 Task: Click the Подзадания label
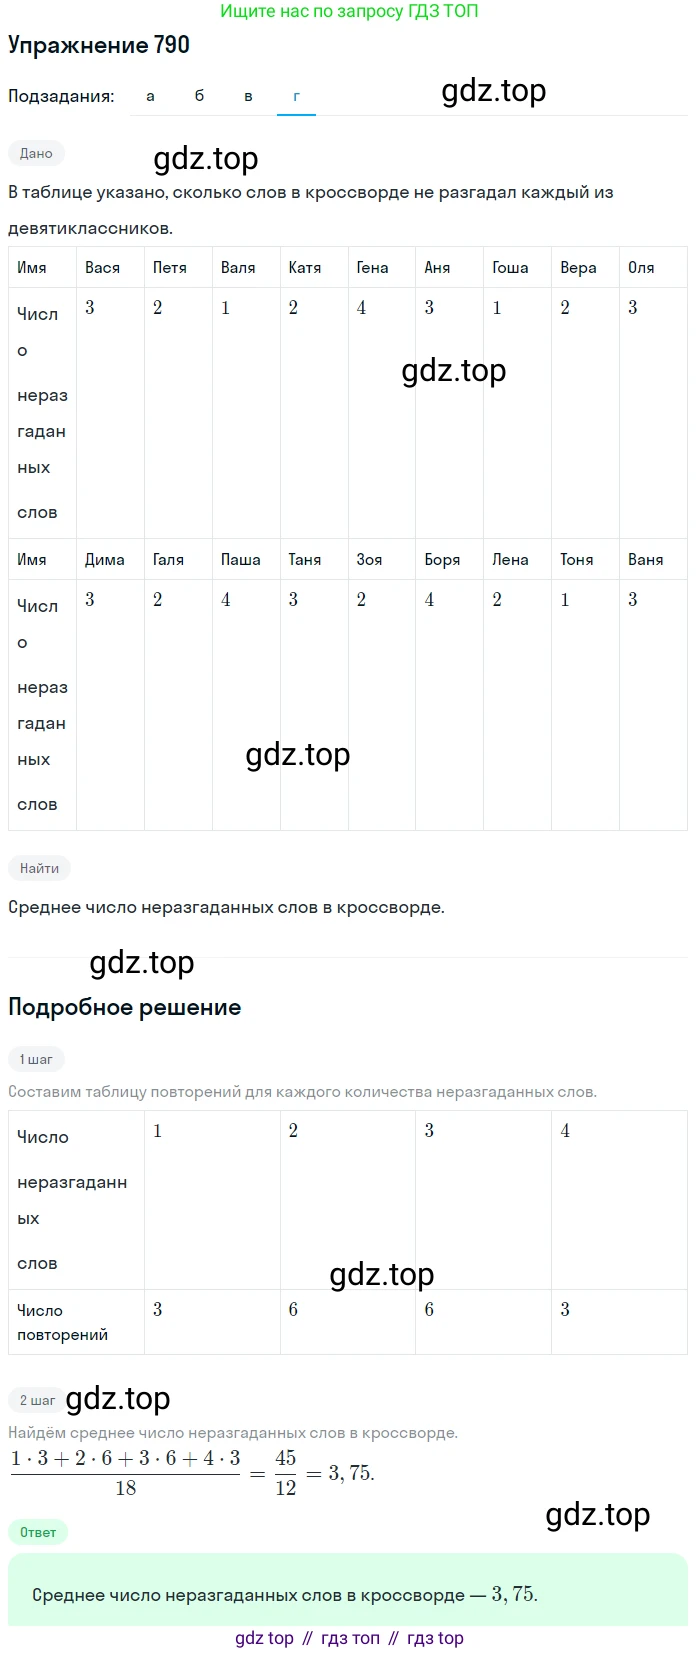(x=61, y=97)
